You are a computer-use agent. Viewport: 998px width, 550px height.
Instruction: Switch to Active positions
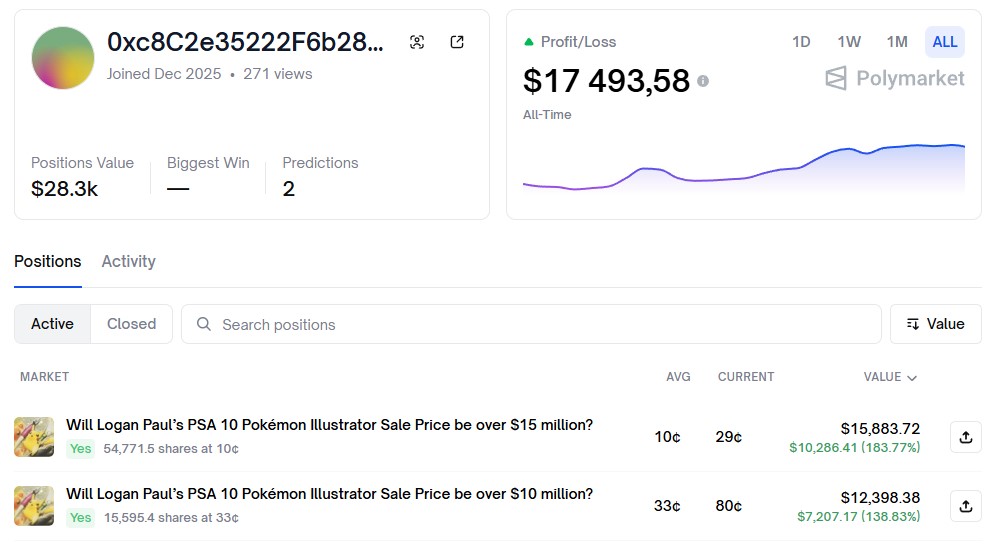tap(52, 324)
